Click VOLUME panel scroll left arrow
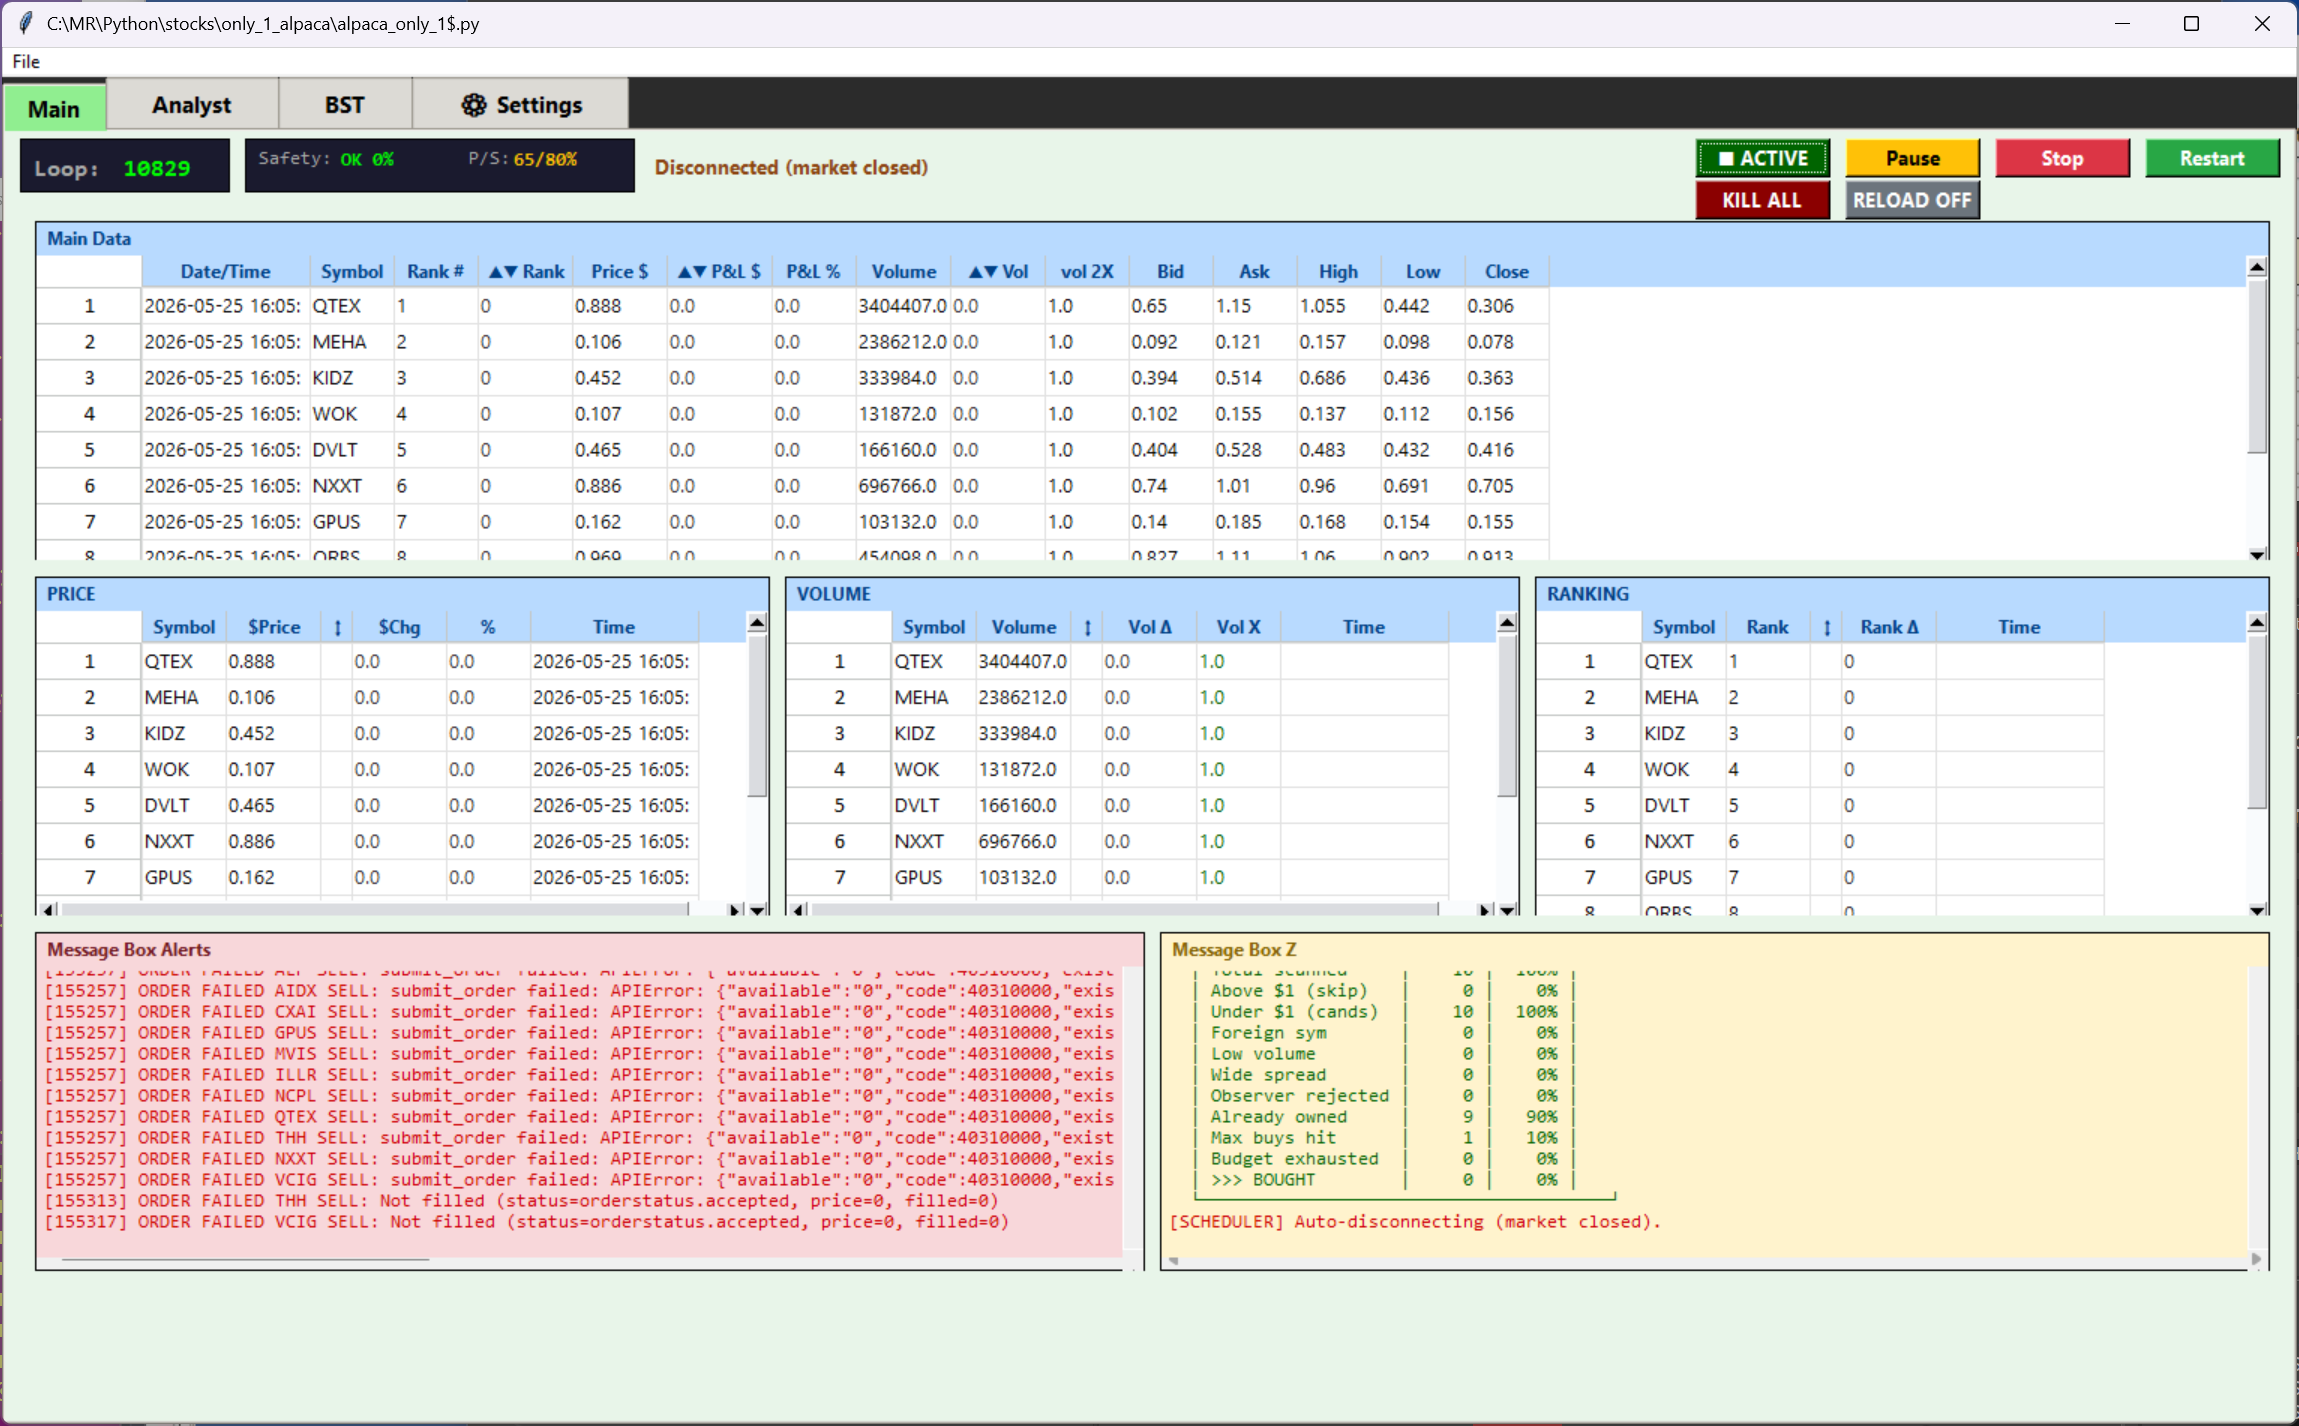2299x1426 pixels. (797, 910)
